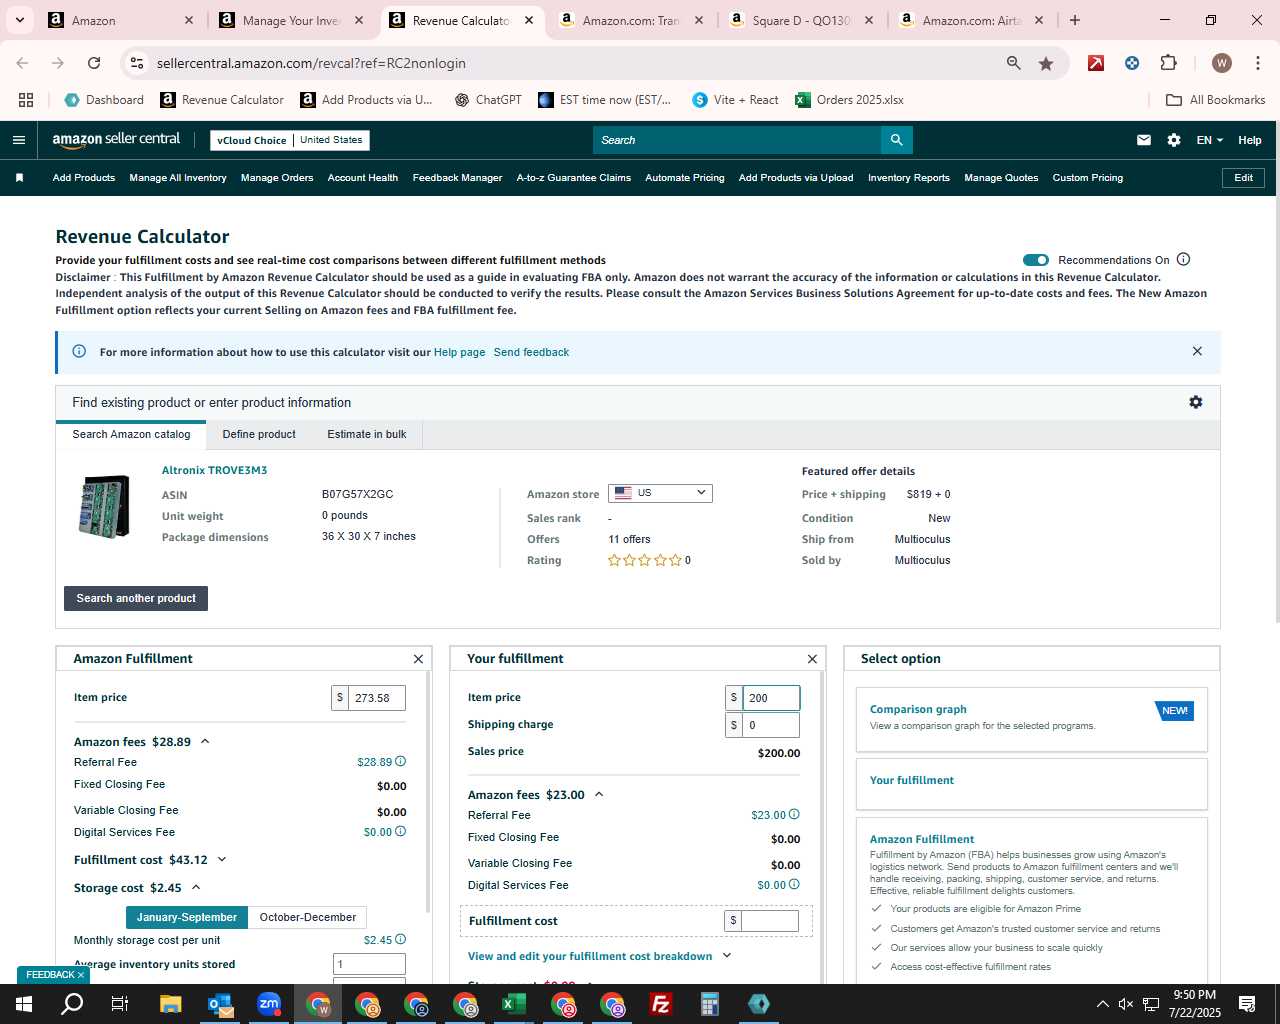Click the Send feedback link

pyautogui.click(x=531, y=352)
